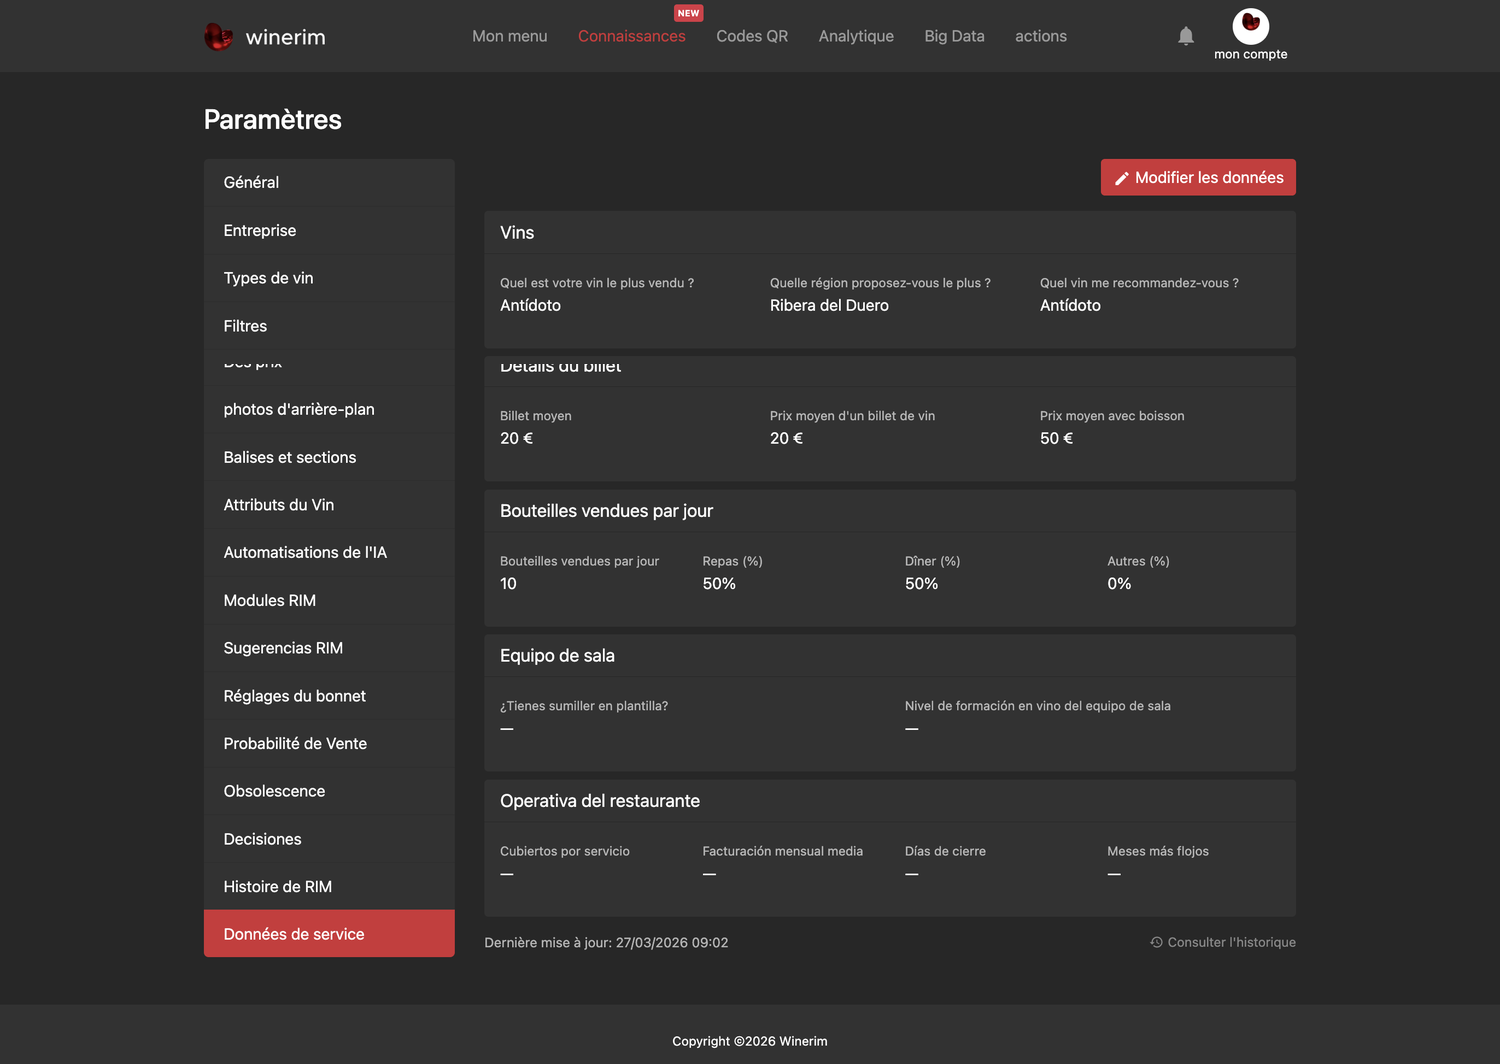
Task: Click the Paramètres page heading
Action: point(273,120)
